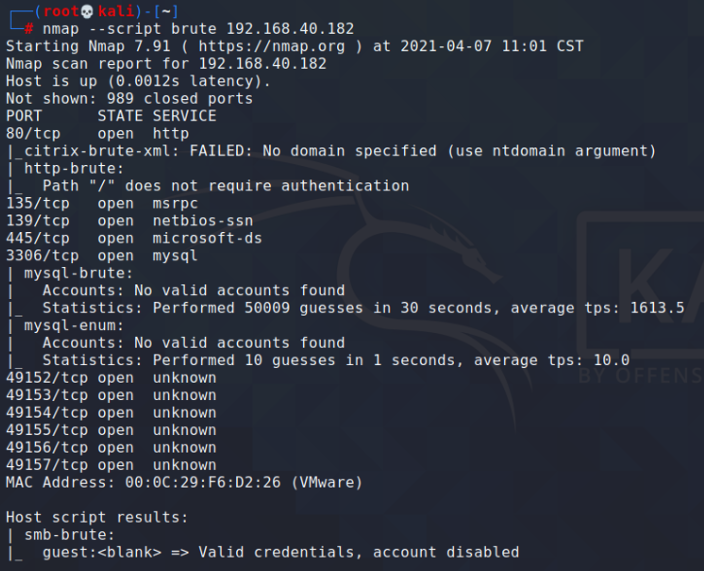Click the https://nmap.org URL
The width and height of the screenshot is (704, 571).
[x=272, y=46]
